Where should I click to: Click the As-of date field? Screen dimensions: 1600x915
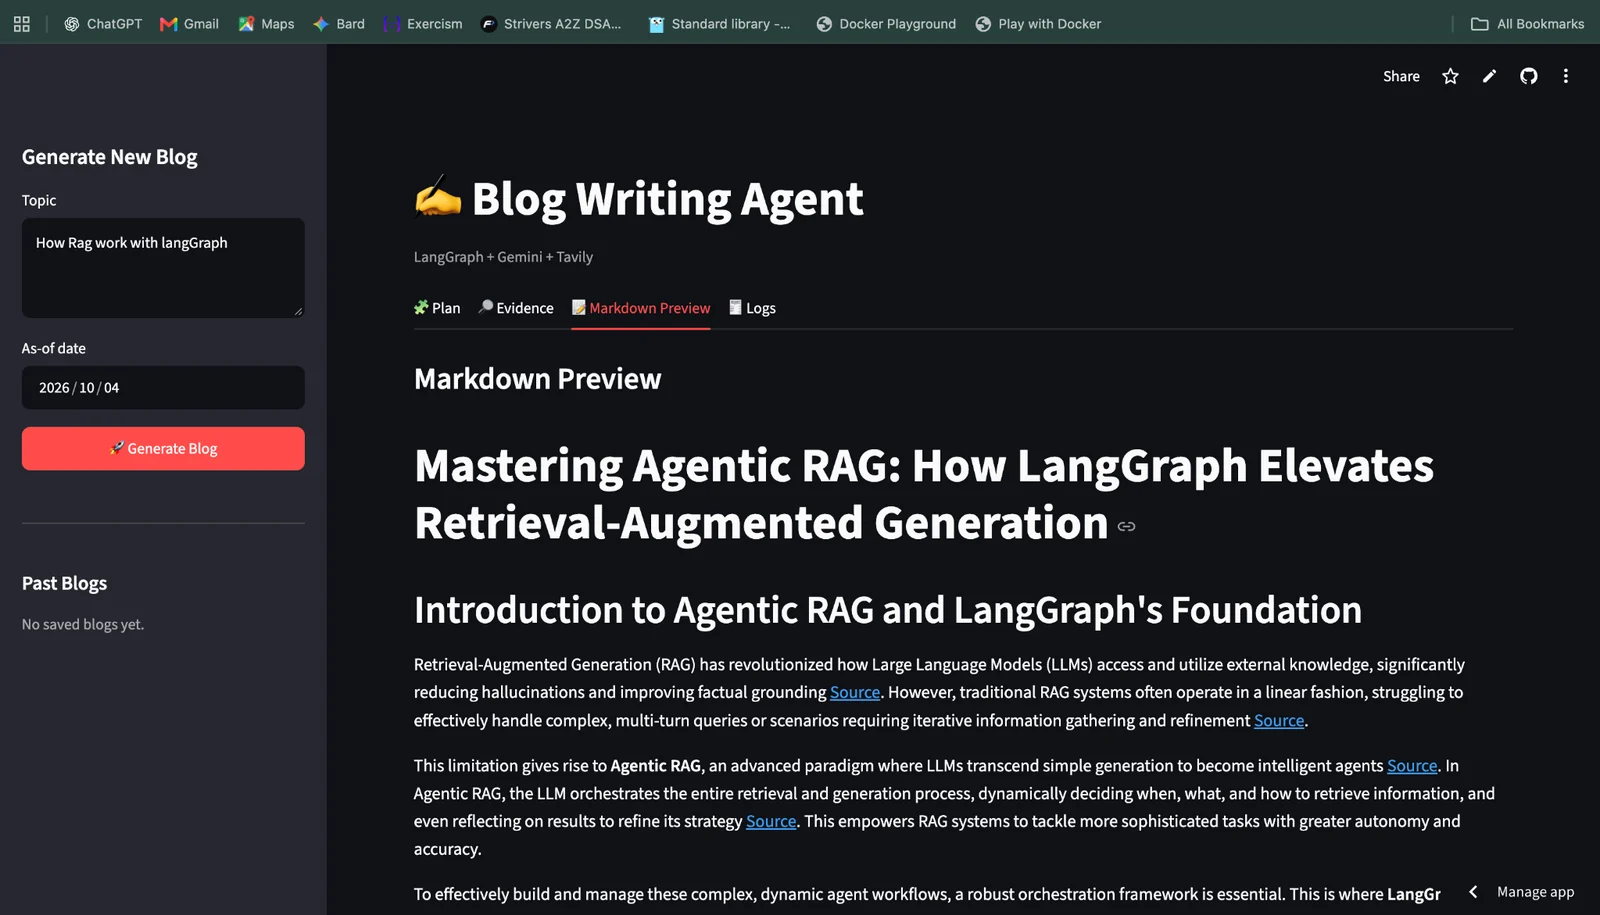point(163,387)
